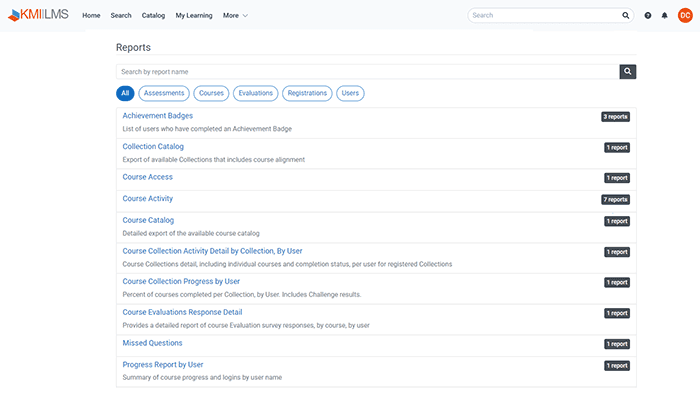700x393 pixels.
Task: Open the DC user avatar menu
Action: 685,15
